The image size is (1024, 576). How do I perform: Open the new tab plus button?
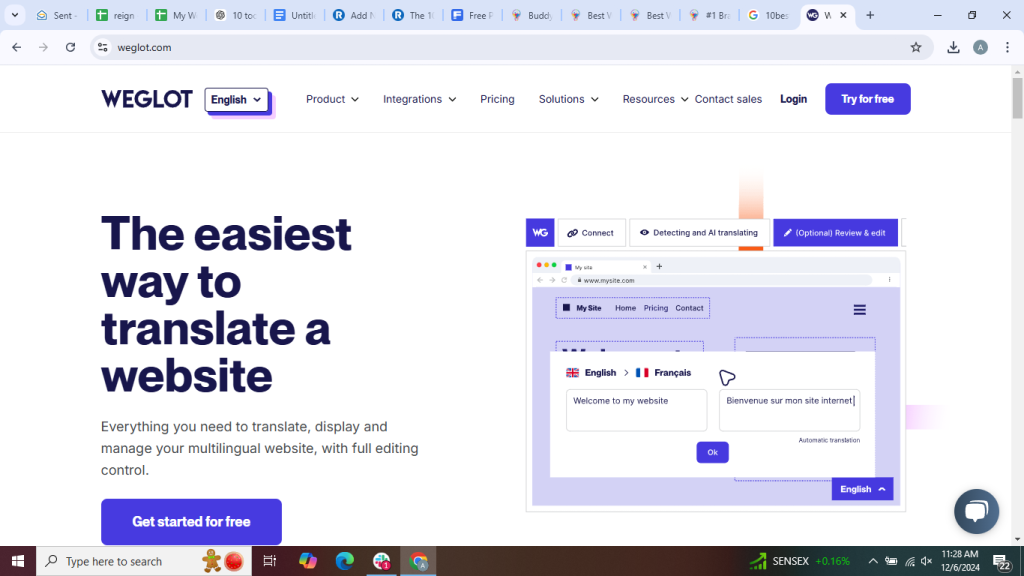pyautogui.click(x=870, y=16)
